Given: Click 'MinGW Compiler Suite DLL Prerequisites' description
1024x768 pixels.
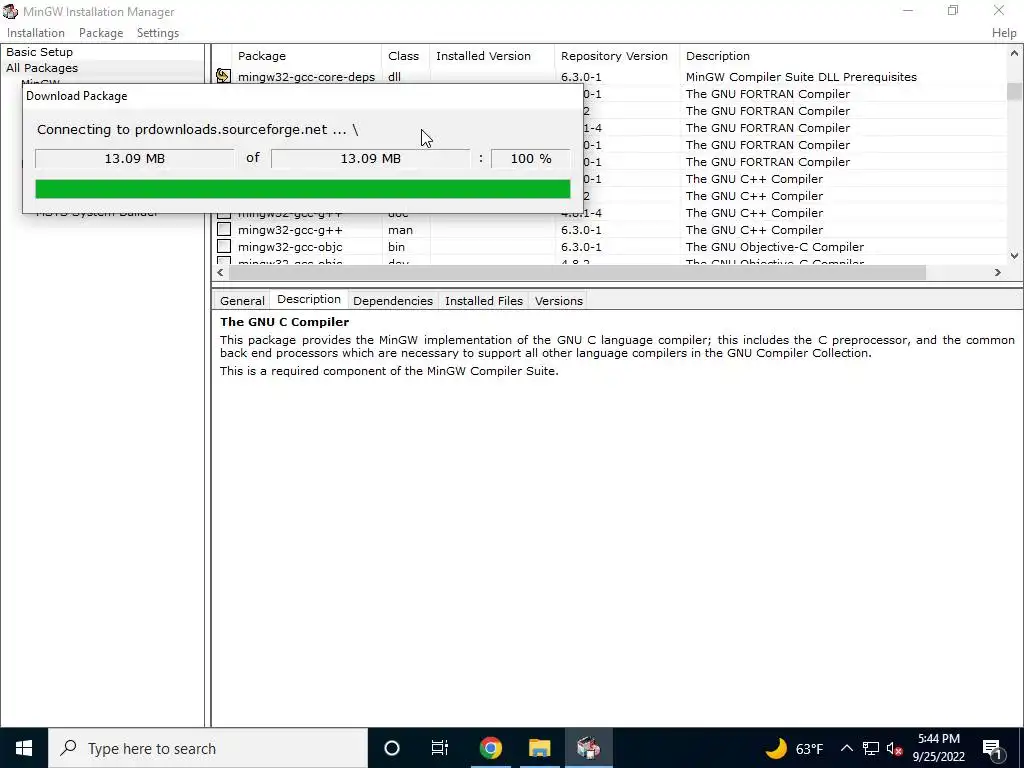Looking at the screenshot, I should [801, 77].
